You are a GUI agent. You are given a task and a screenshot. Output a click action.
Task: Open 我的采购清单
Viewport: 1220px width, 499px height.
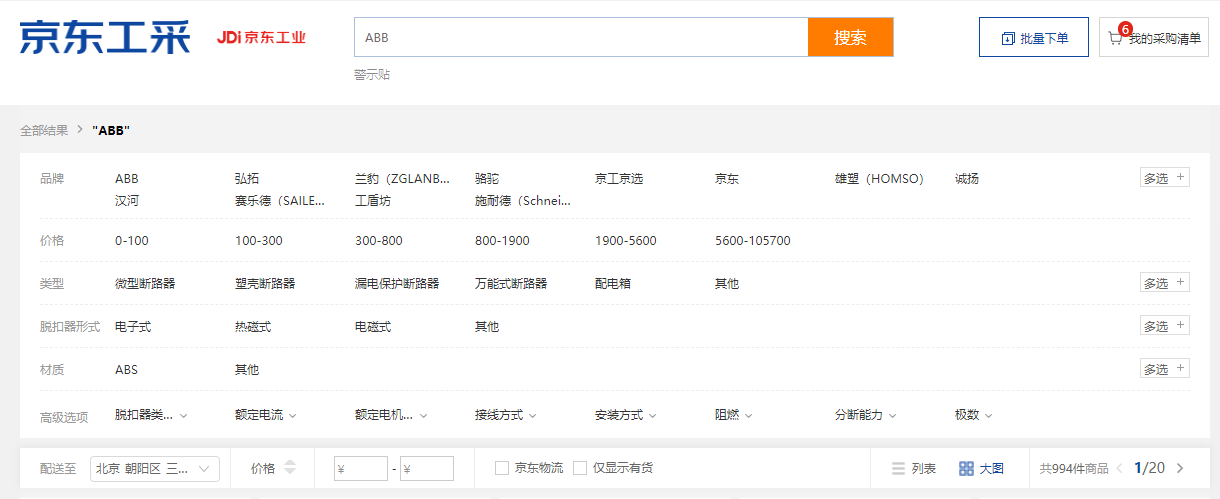tap(1153, 37)
